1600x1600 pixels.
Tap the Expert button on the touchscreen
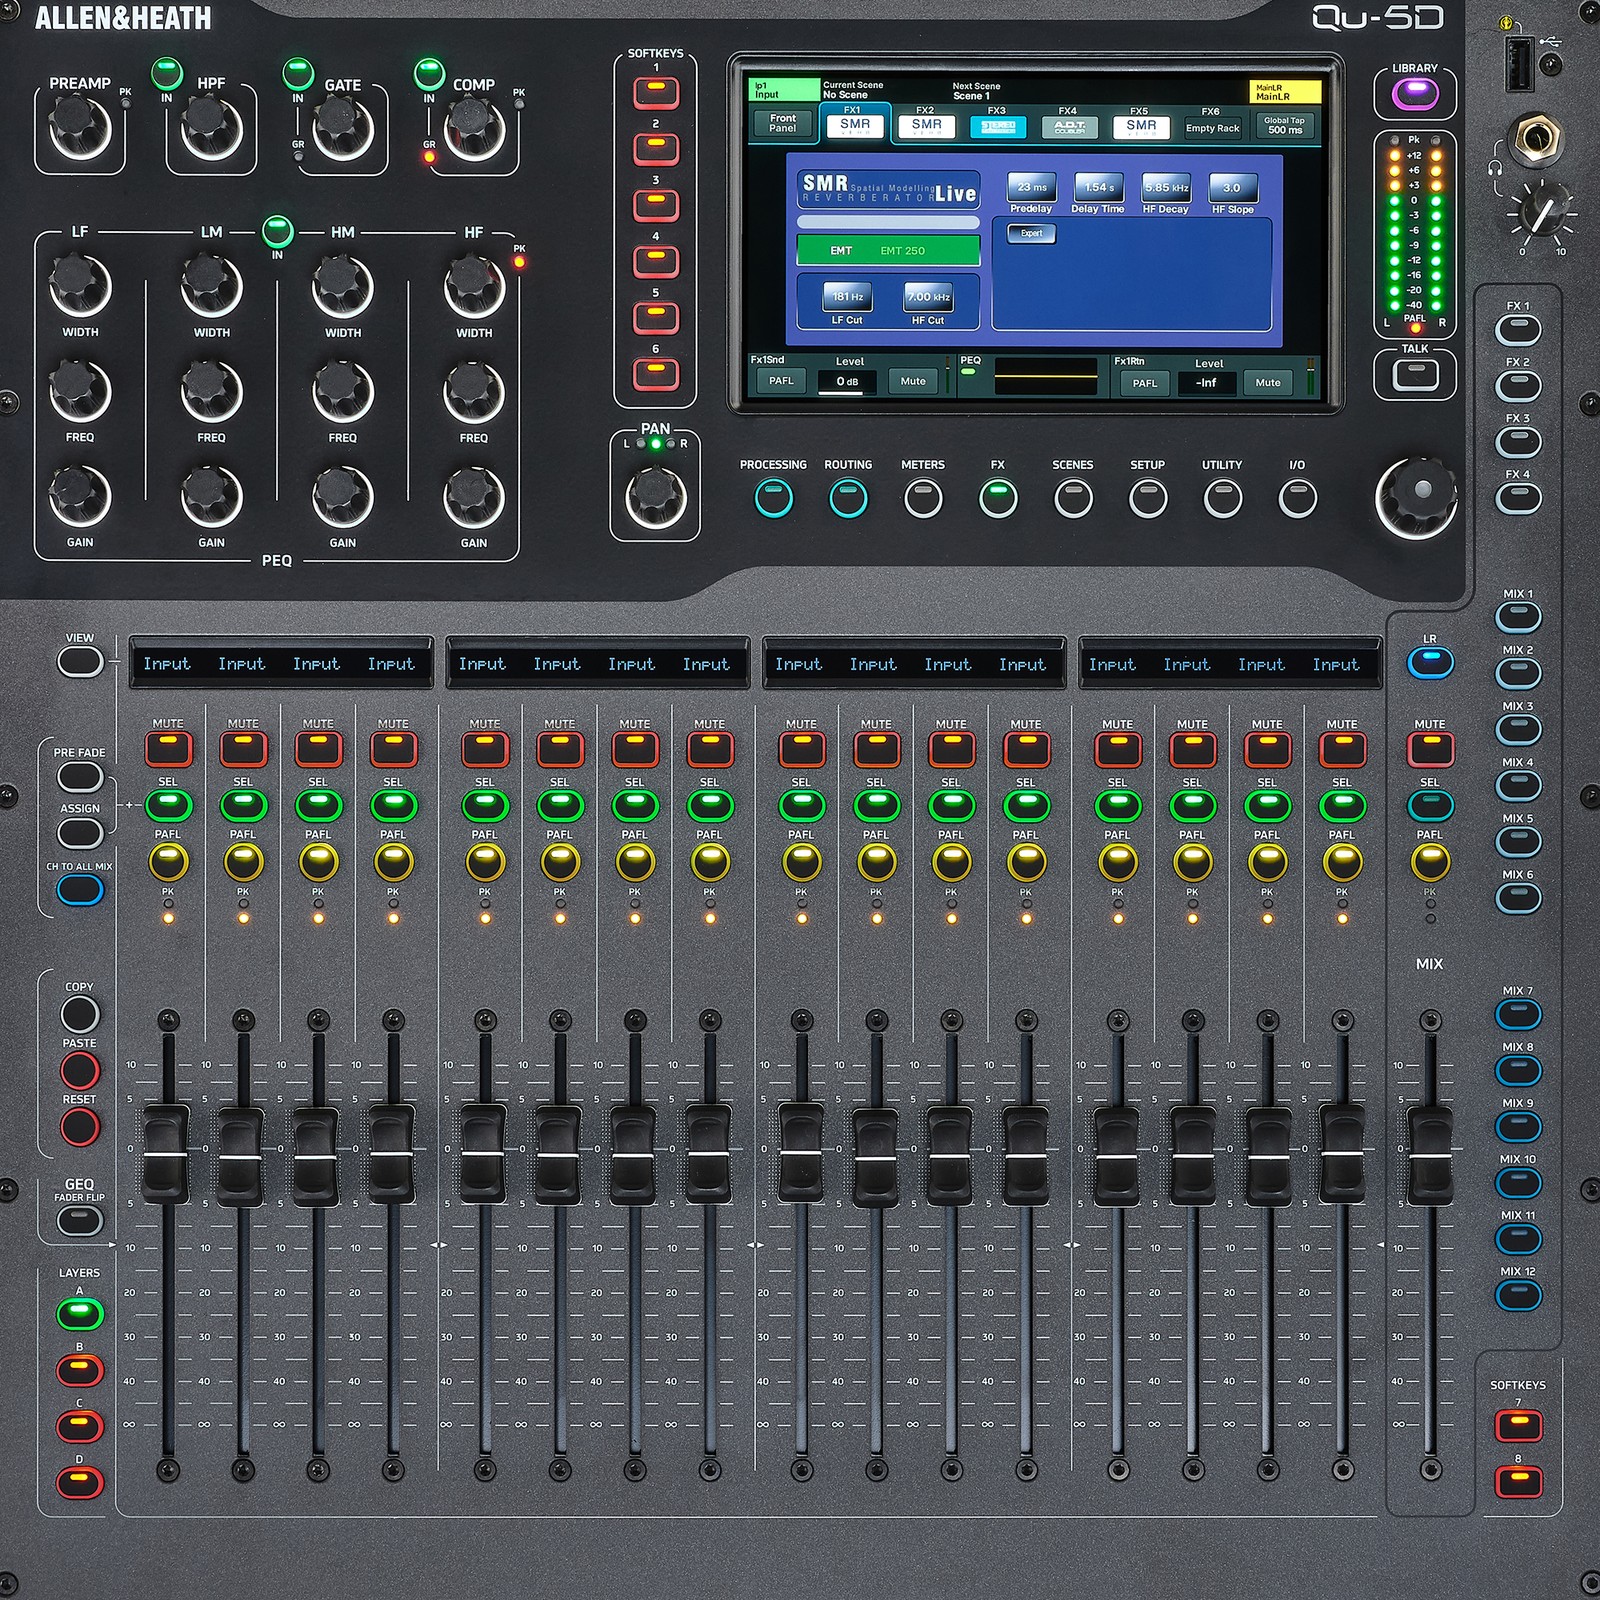click(x=1031, y=233)
